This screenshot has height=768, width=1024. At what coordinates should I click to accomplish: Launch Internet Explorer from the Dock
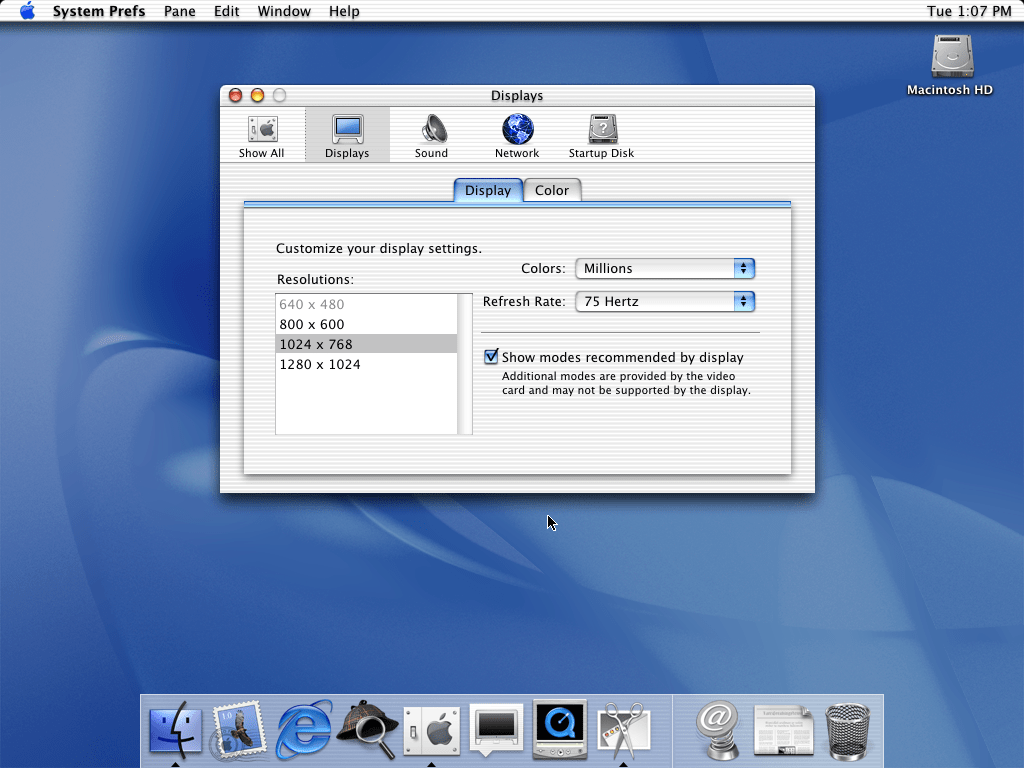(x=304, y=728)
